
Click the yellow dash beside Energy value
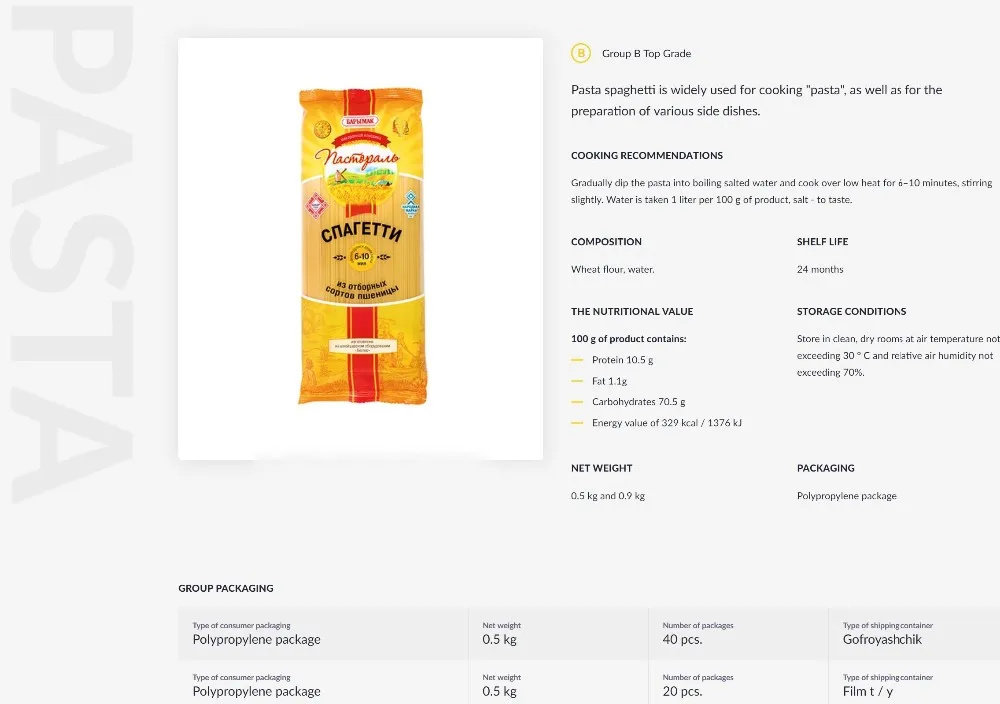coord(577,423)
